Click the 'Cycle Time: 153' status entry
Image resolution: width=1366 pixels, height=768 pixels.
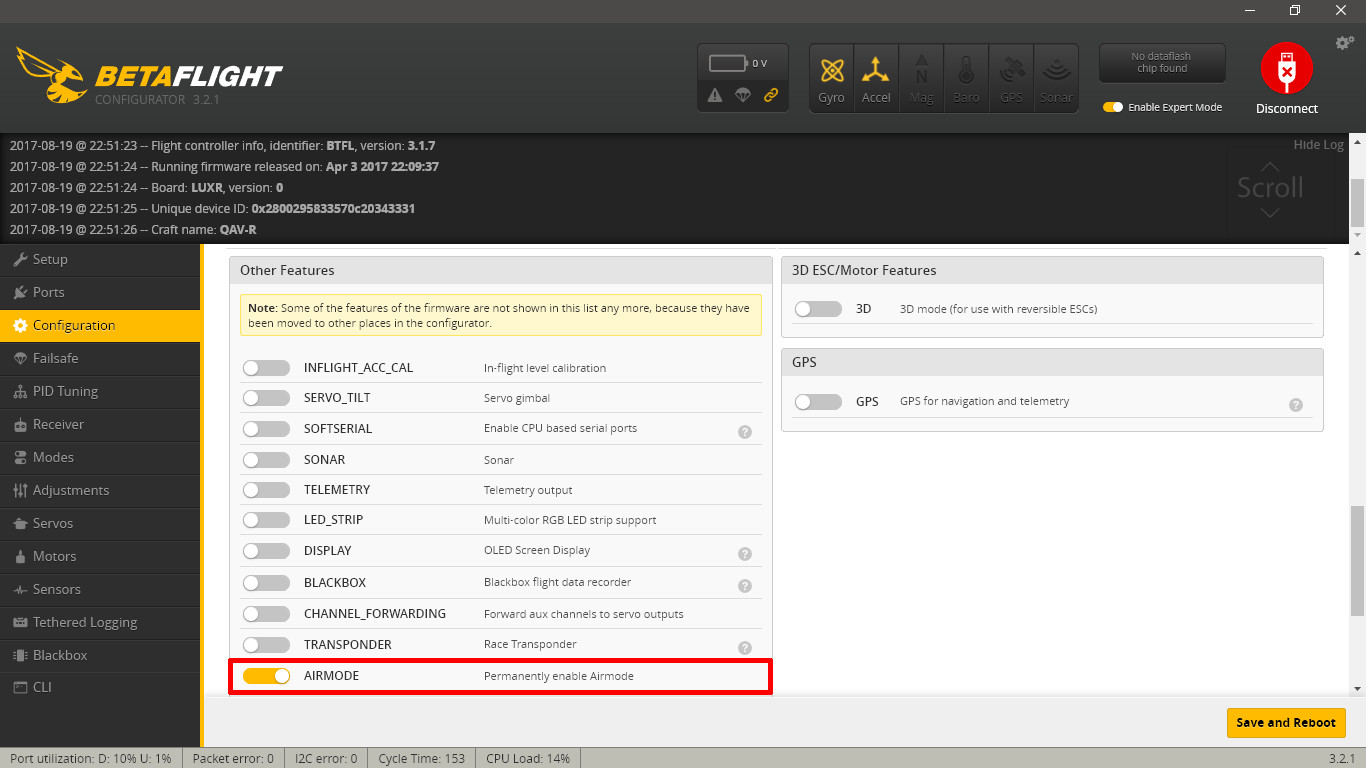coord(421,758)
